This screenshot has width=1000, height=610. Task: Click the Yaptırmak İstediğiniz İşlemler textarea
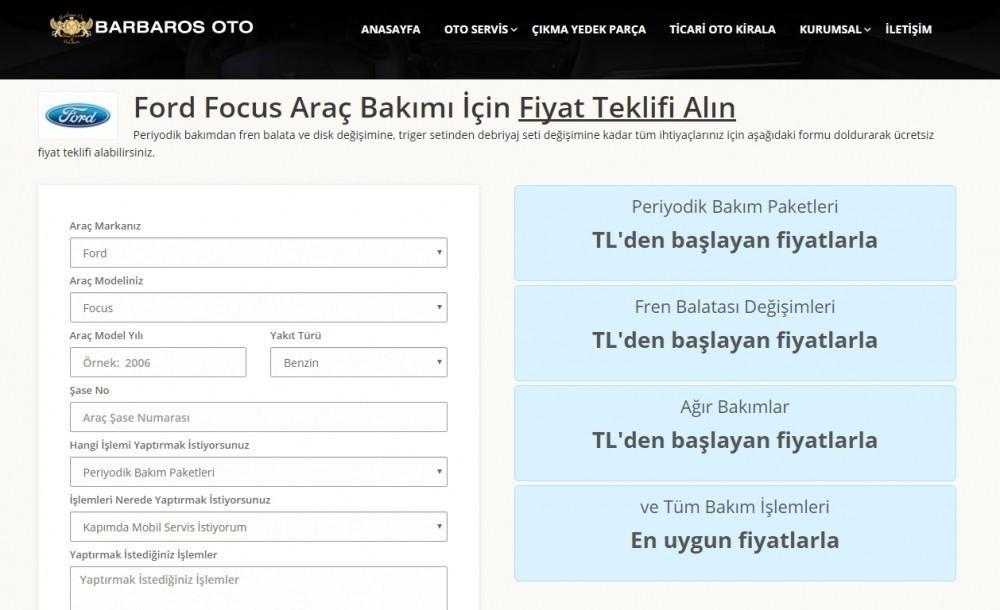click(258, 588)
